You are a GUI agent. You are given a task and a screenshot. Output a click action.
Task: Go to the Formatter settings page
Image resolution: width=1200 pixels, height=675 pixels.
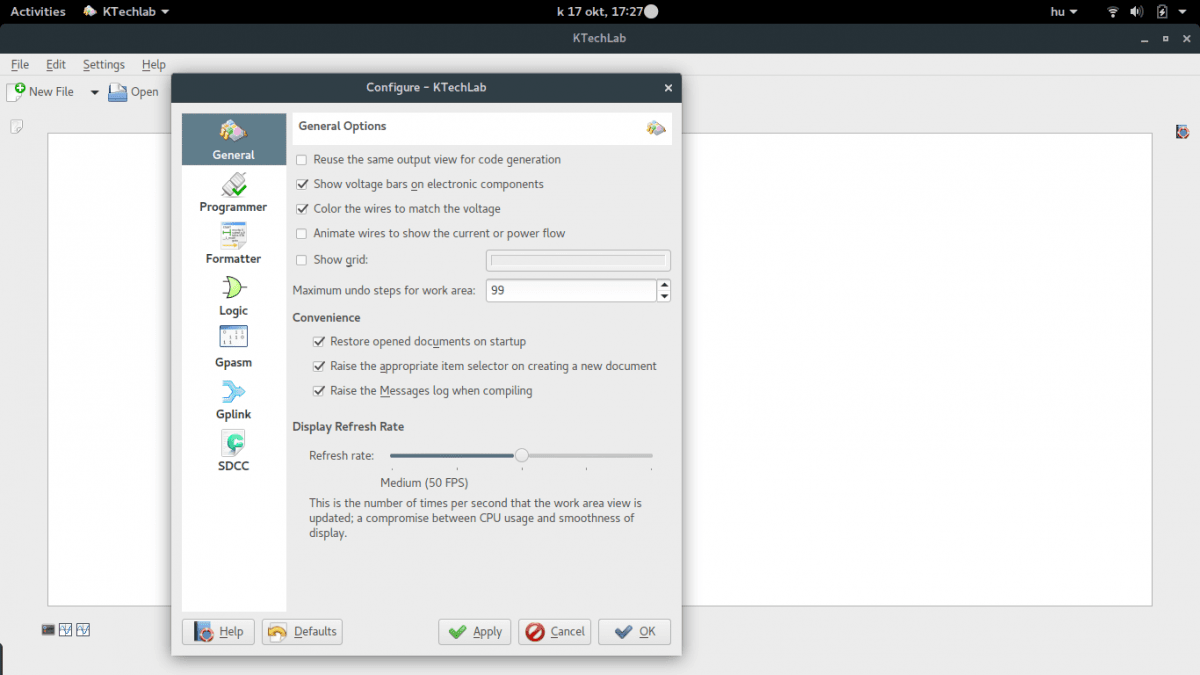coord(234,244)
